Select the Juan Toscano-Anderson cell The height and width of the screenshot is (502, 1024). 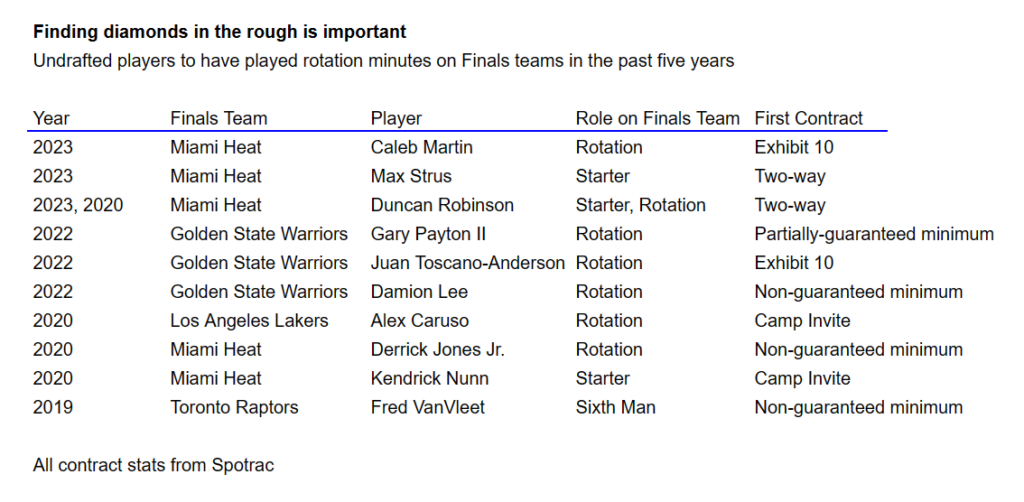468,262
